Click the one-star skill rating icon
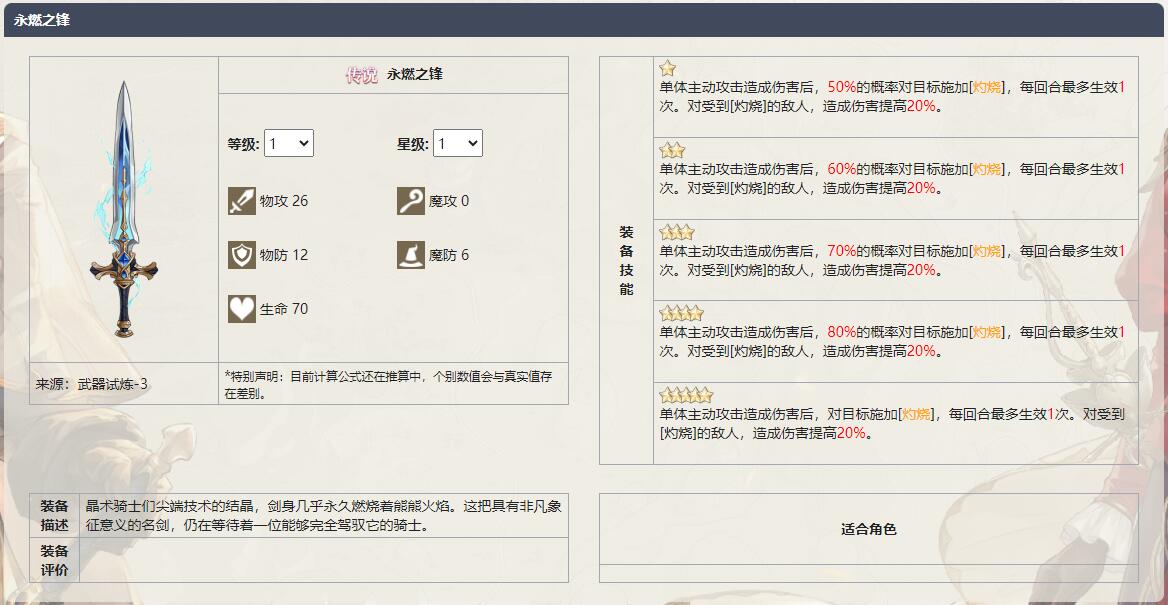 tap(667, 69)
